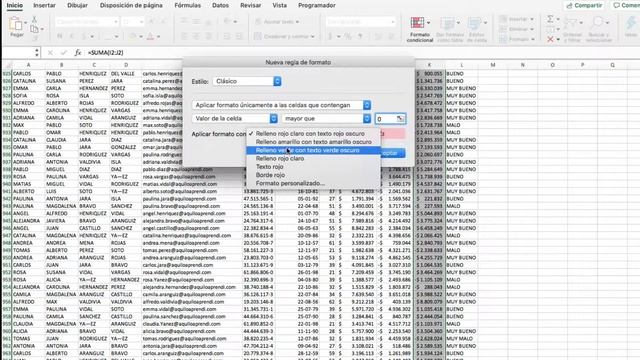Click Buscar y seleccionar magnifier icon
This screenshot has height=360, width=640.
coord(598,22)
